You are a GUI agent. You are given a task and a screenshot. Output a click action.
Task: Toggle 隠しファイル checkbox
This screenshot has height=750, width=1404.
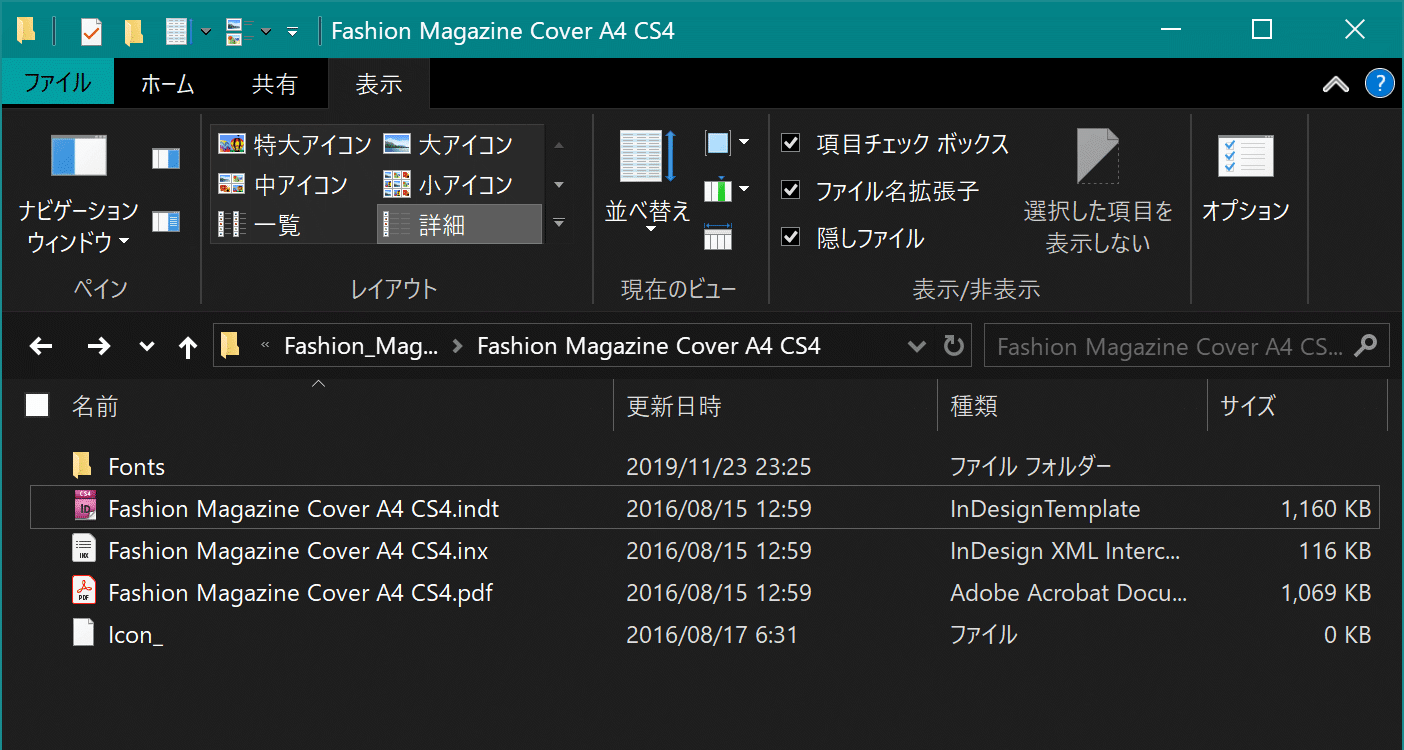pos(791,237)
